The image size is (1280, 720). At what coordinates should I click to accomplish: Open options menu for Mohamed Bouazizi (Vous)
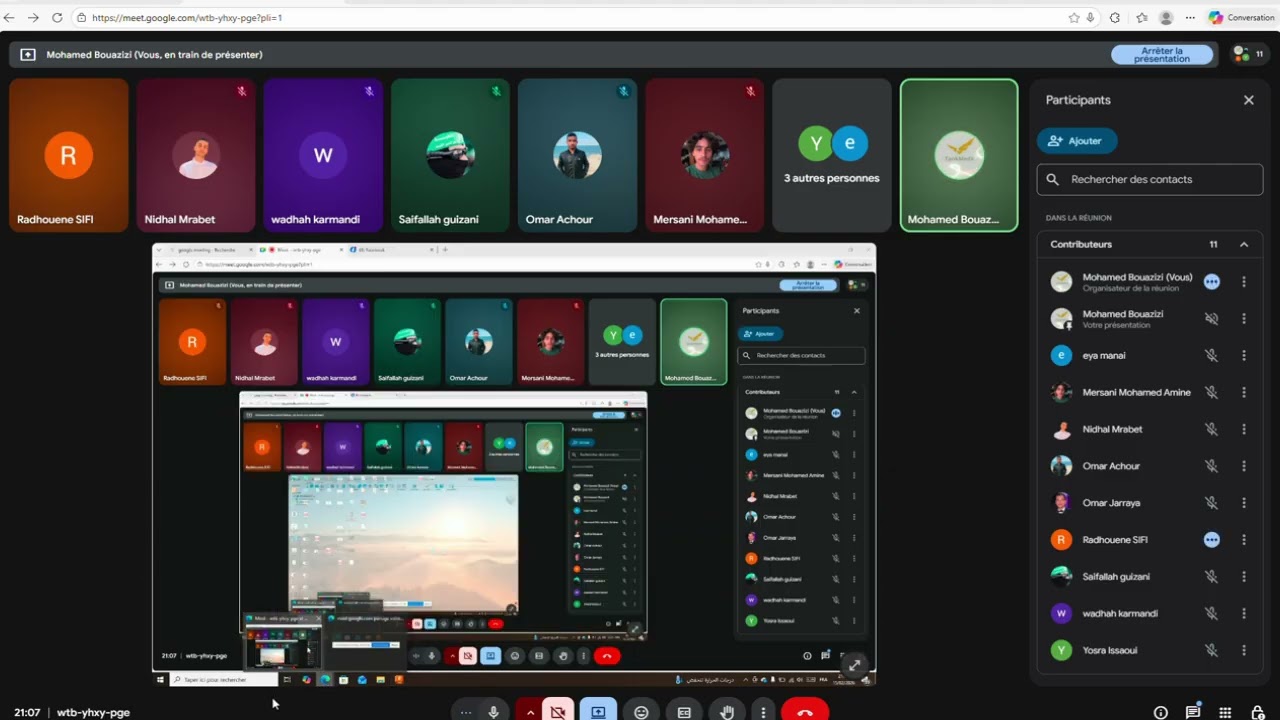click(1244, 282)
